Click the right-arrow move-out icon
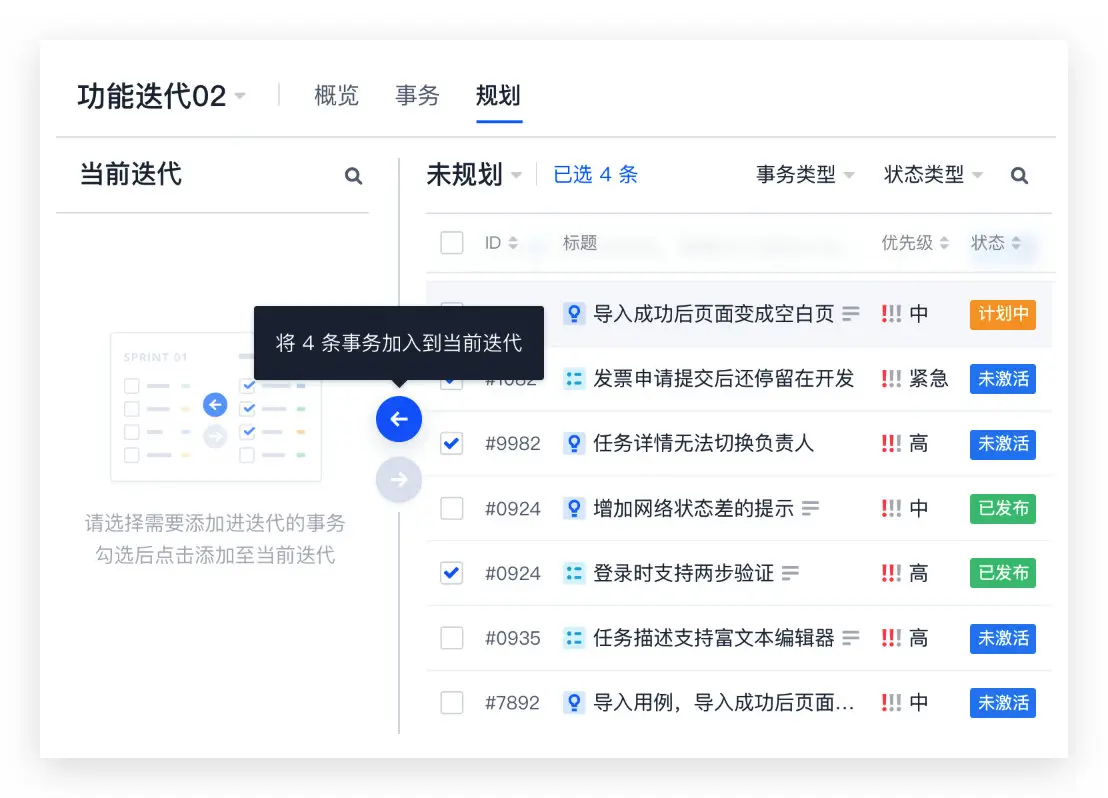The width and height of the screenshot is (1108, 798). point(399,479)
